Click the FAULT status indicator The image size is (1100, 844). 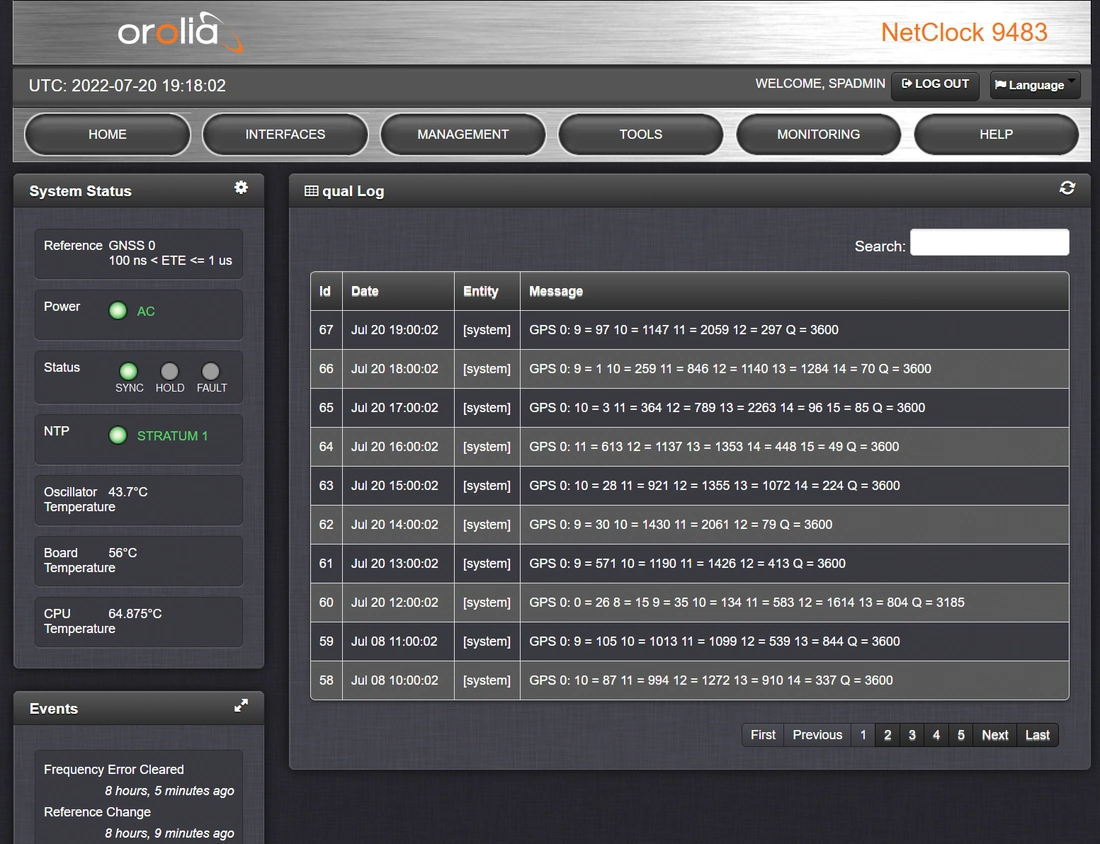pyautogui.click(x=210, y=370)
